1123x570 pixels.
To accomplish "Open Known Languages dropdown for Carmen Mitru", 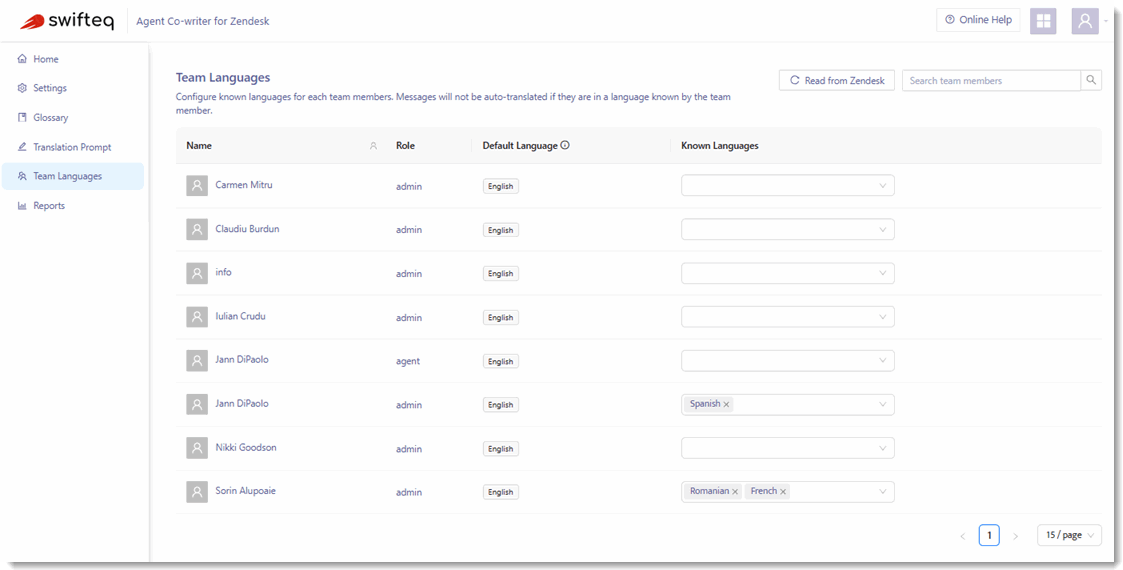I will pyautogui.click(x=788, y=185).
